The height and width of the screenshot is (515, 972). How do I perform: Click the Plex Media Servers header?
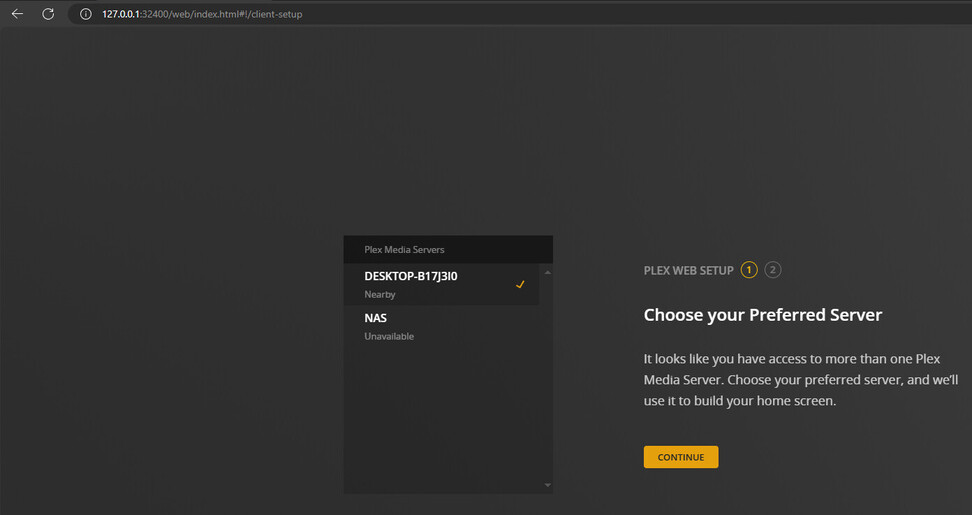tap(448, 250)
